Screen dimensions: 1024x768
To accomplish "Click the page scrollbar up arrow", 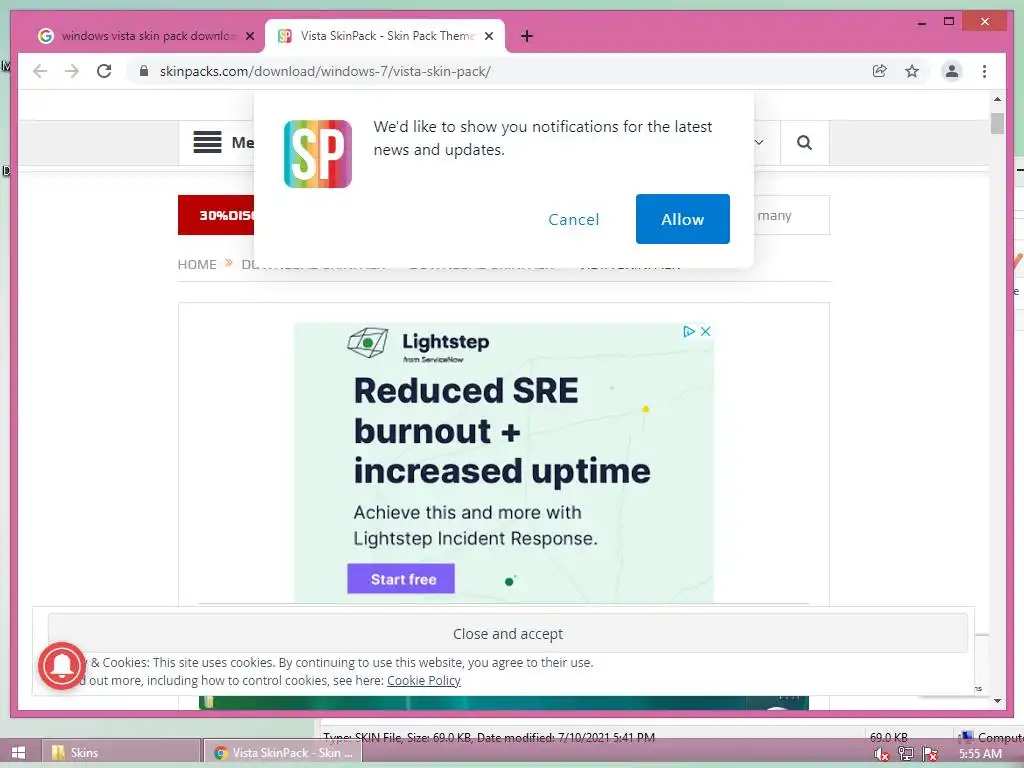I will point(997,99).
